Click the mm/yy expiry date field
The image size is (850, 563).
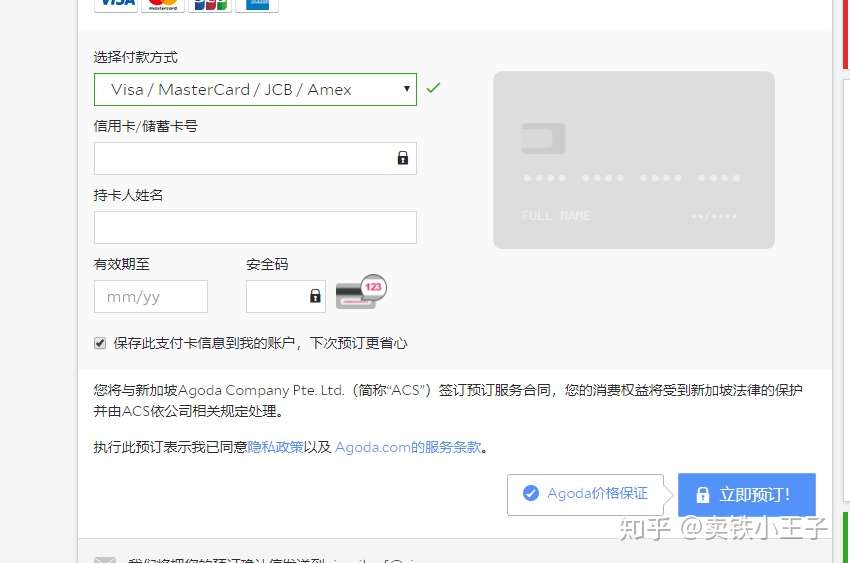151,296
